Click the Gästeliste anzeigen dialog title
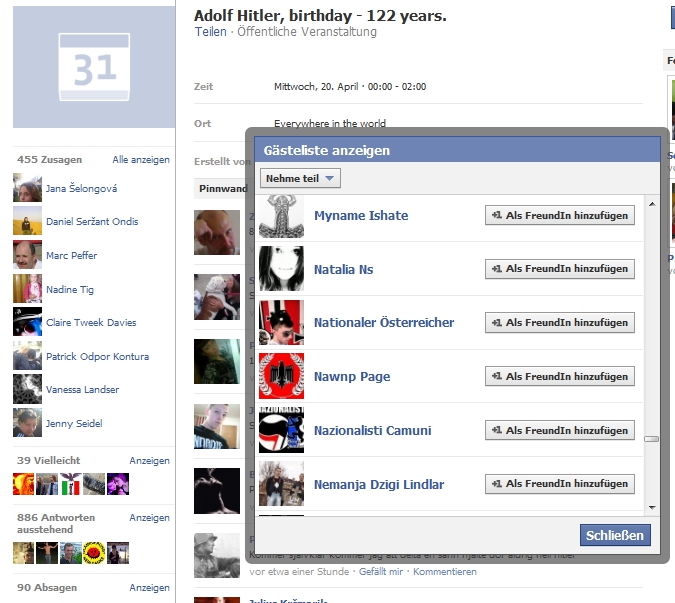The width and height of the screenshot is (675, 603). 326,151
